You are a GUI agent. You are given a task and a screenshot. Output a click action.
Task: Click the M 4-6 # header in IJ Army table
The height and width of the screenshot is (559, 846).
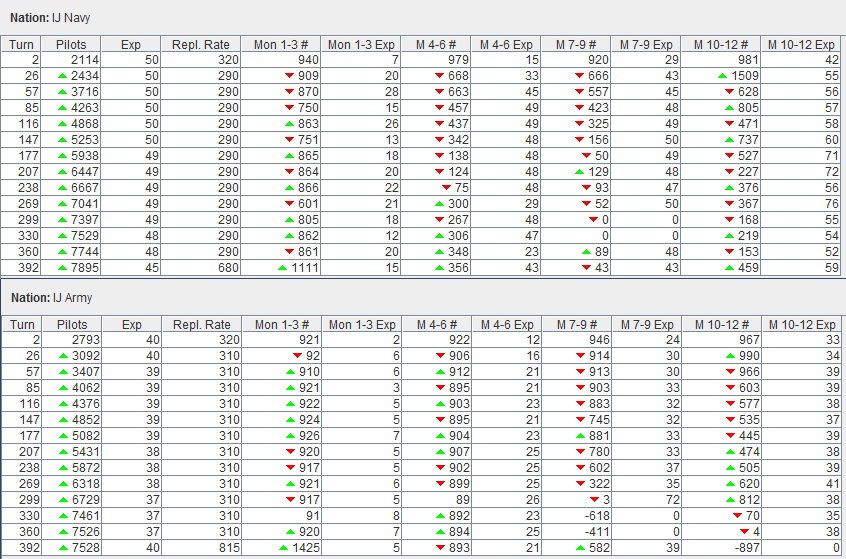pyautogui.click(x=437, y=324)
